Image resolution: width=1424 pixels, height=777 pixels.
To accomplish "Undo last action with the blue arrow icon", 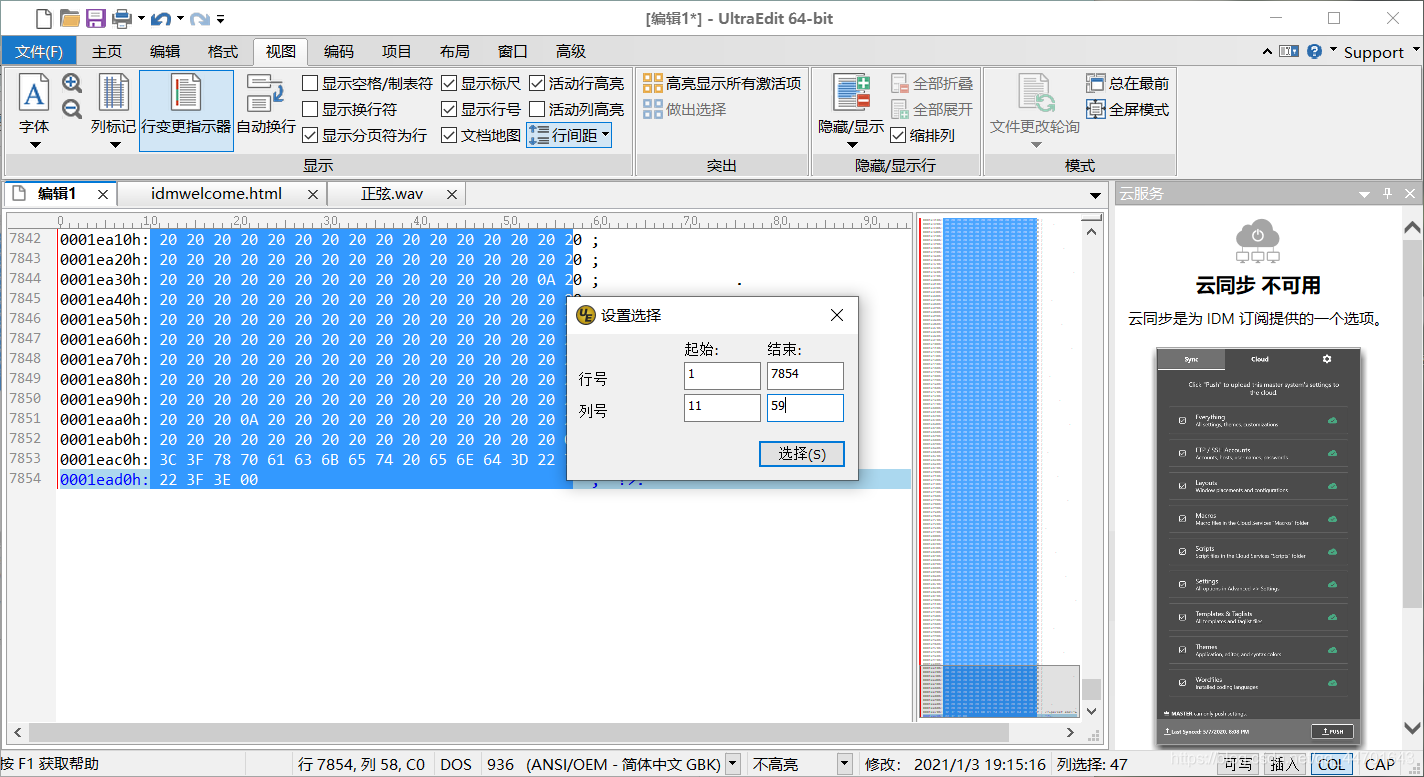I will pyautogui.click(x=161, y=18).
